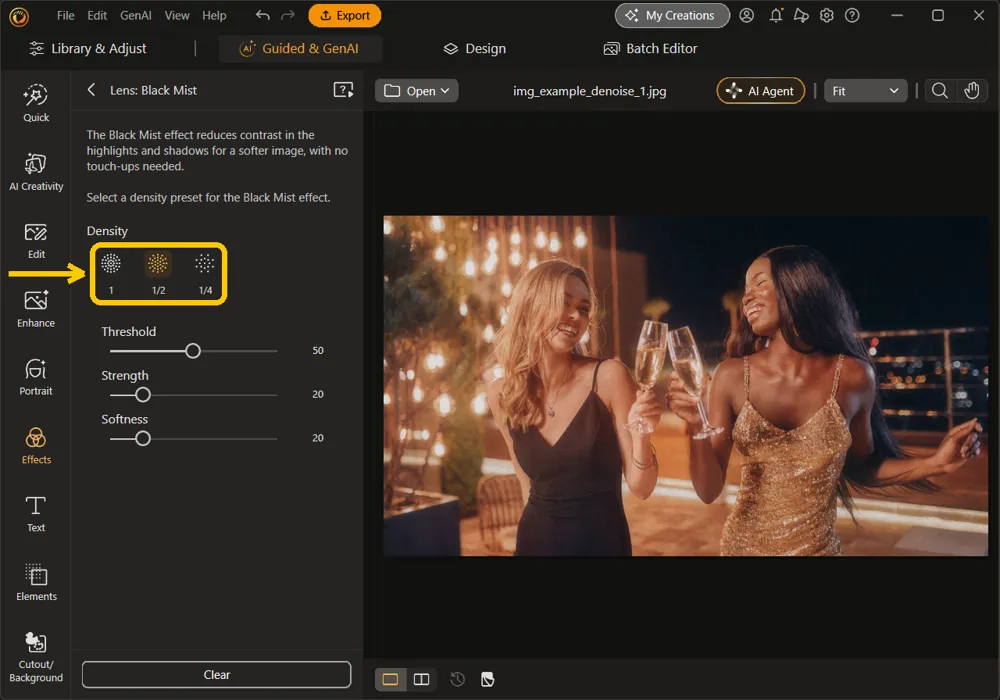Image resolution: width=1000 pixels, height=700 pixels.
Task: Open the Enhance panel
Action: pyautogui.click(x=36, y=309)
